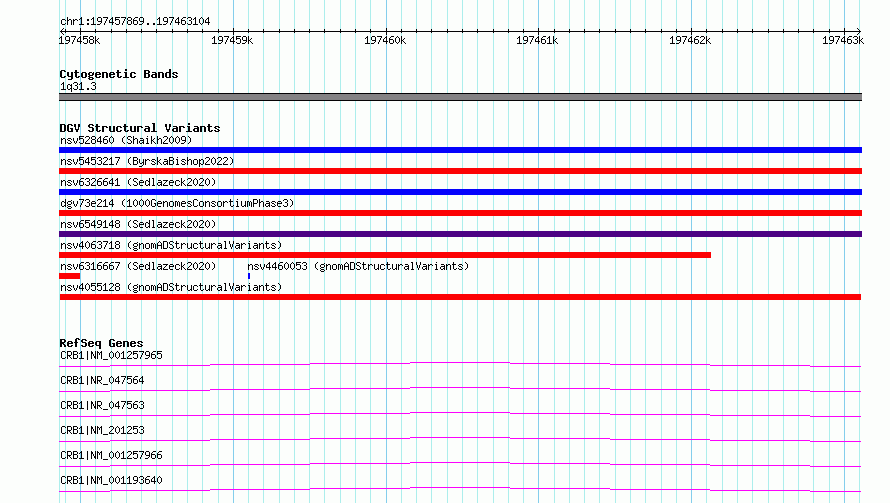890x503 pixels.
Task: Click the 197462k ruler tick label
Action: (690, 40)
